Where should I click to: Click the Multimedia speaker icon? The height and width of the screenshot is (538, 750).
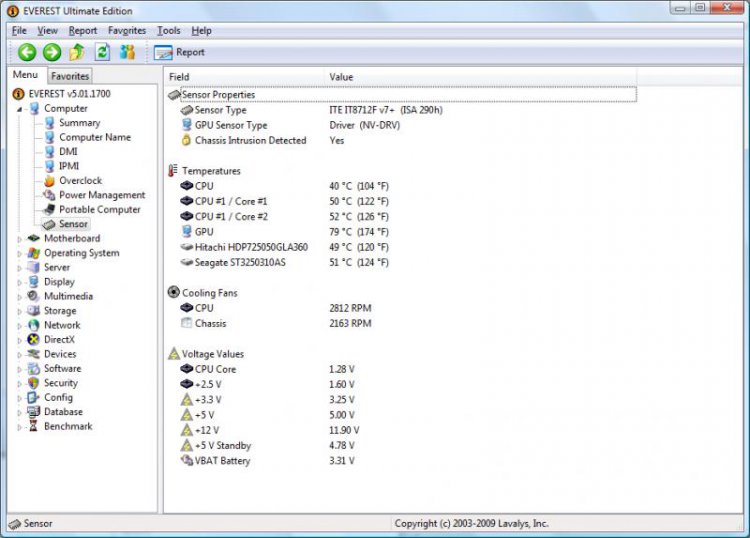33,296
